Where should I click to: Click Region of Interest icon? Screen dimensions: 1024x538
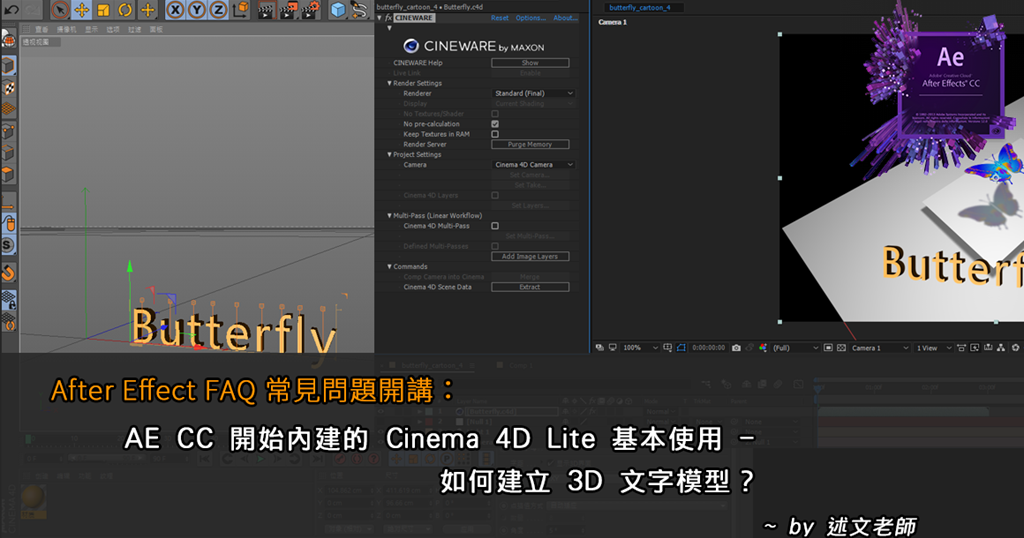(x=828, y=348)
